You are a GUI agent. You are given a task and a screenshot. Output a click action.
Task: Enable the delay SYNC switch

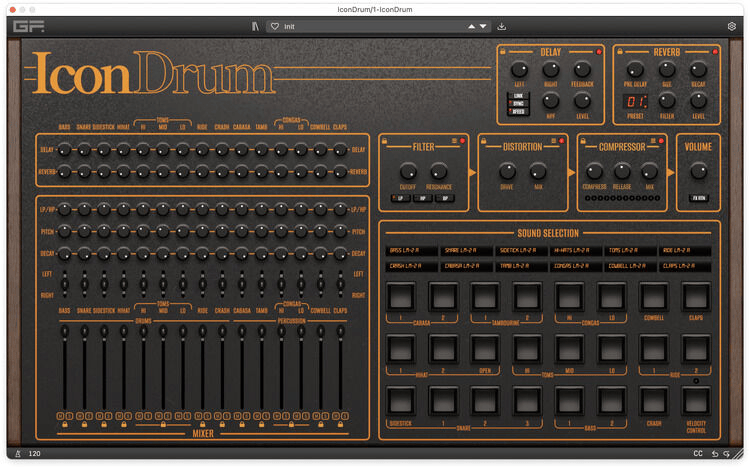point(518,103)
